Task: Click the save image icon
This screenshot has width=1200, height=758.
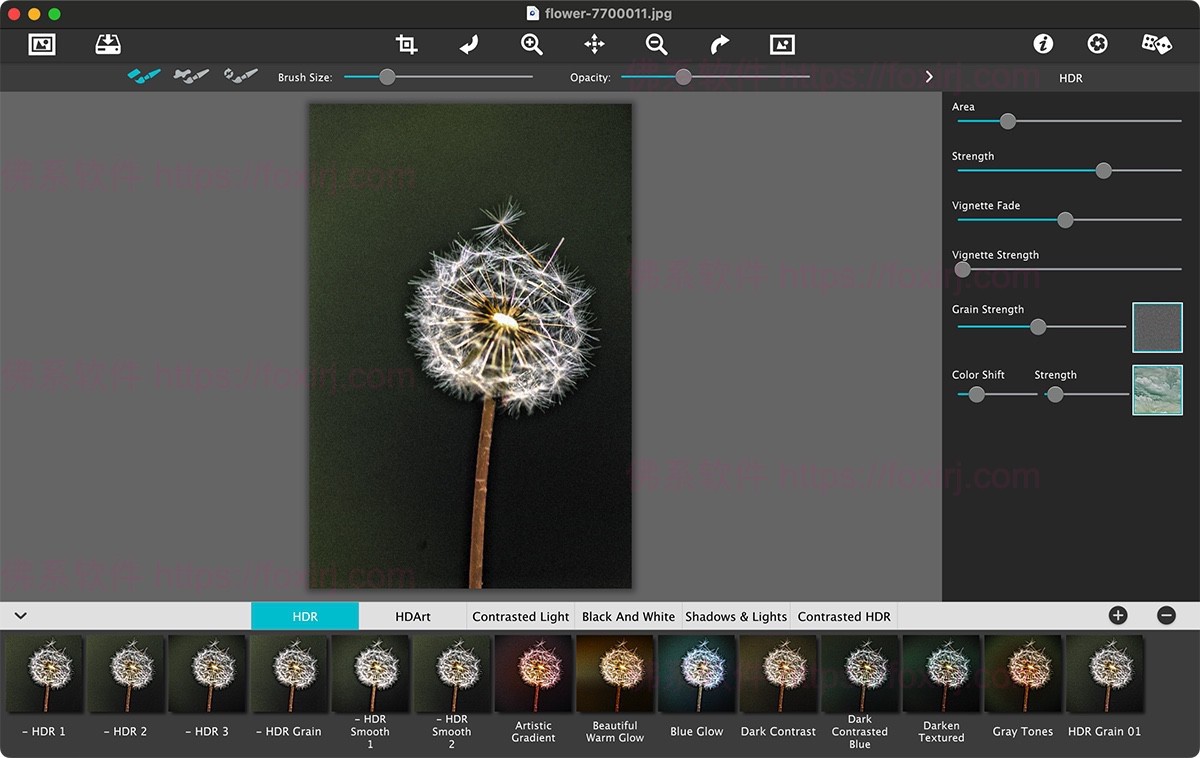Action: (108, 44)
